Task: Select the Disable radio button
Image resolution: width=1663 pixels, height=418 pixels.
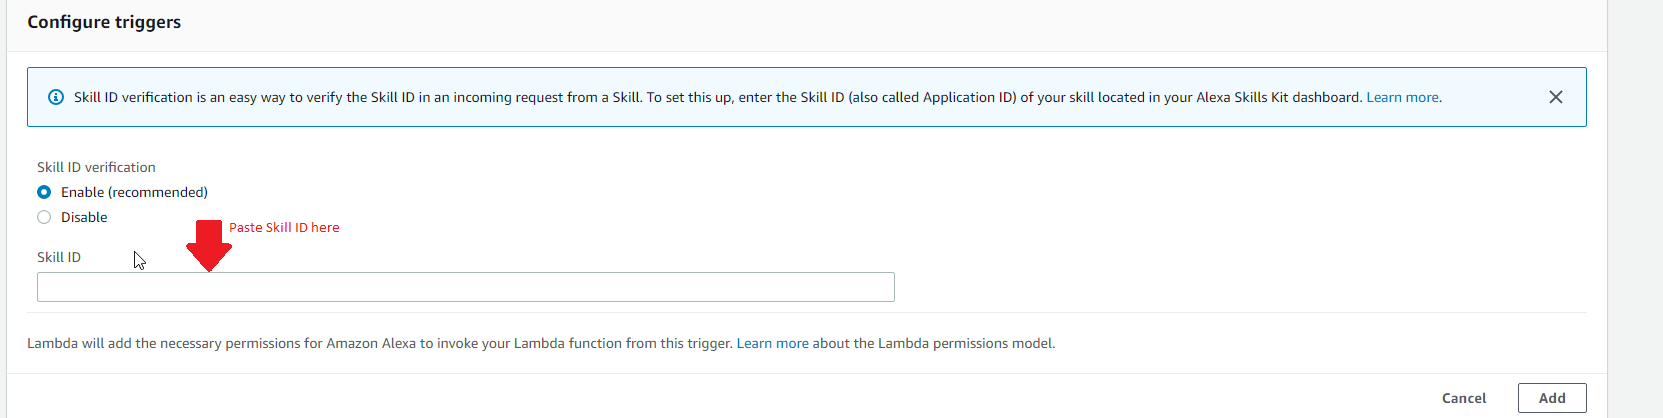Action: click(x=44, y=217)
